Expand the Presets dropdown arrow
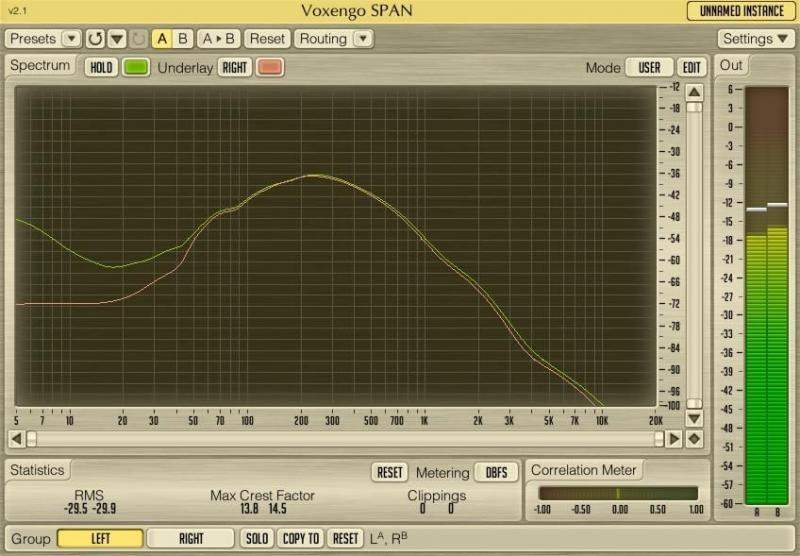The image size is (800, 556). click(70, 39)
